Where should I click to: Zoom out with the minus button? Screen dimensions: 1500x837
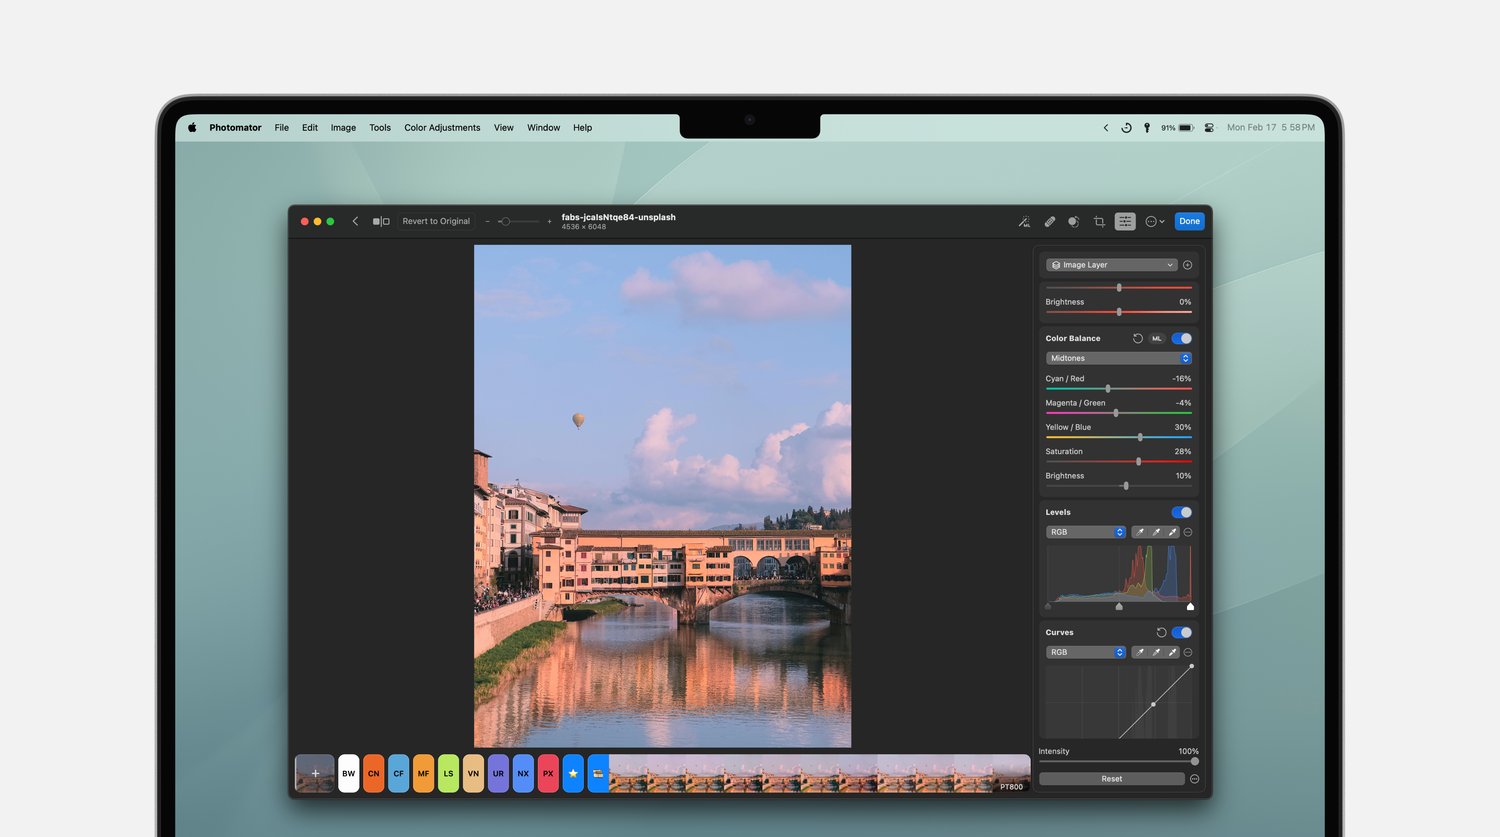[x=488, y=222]
